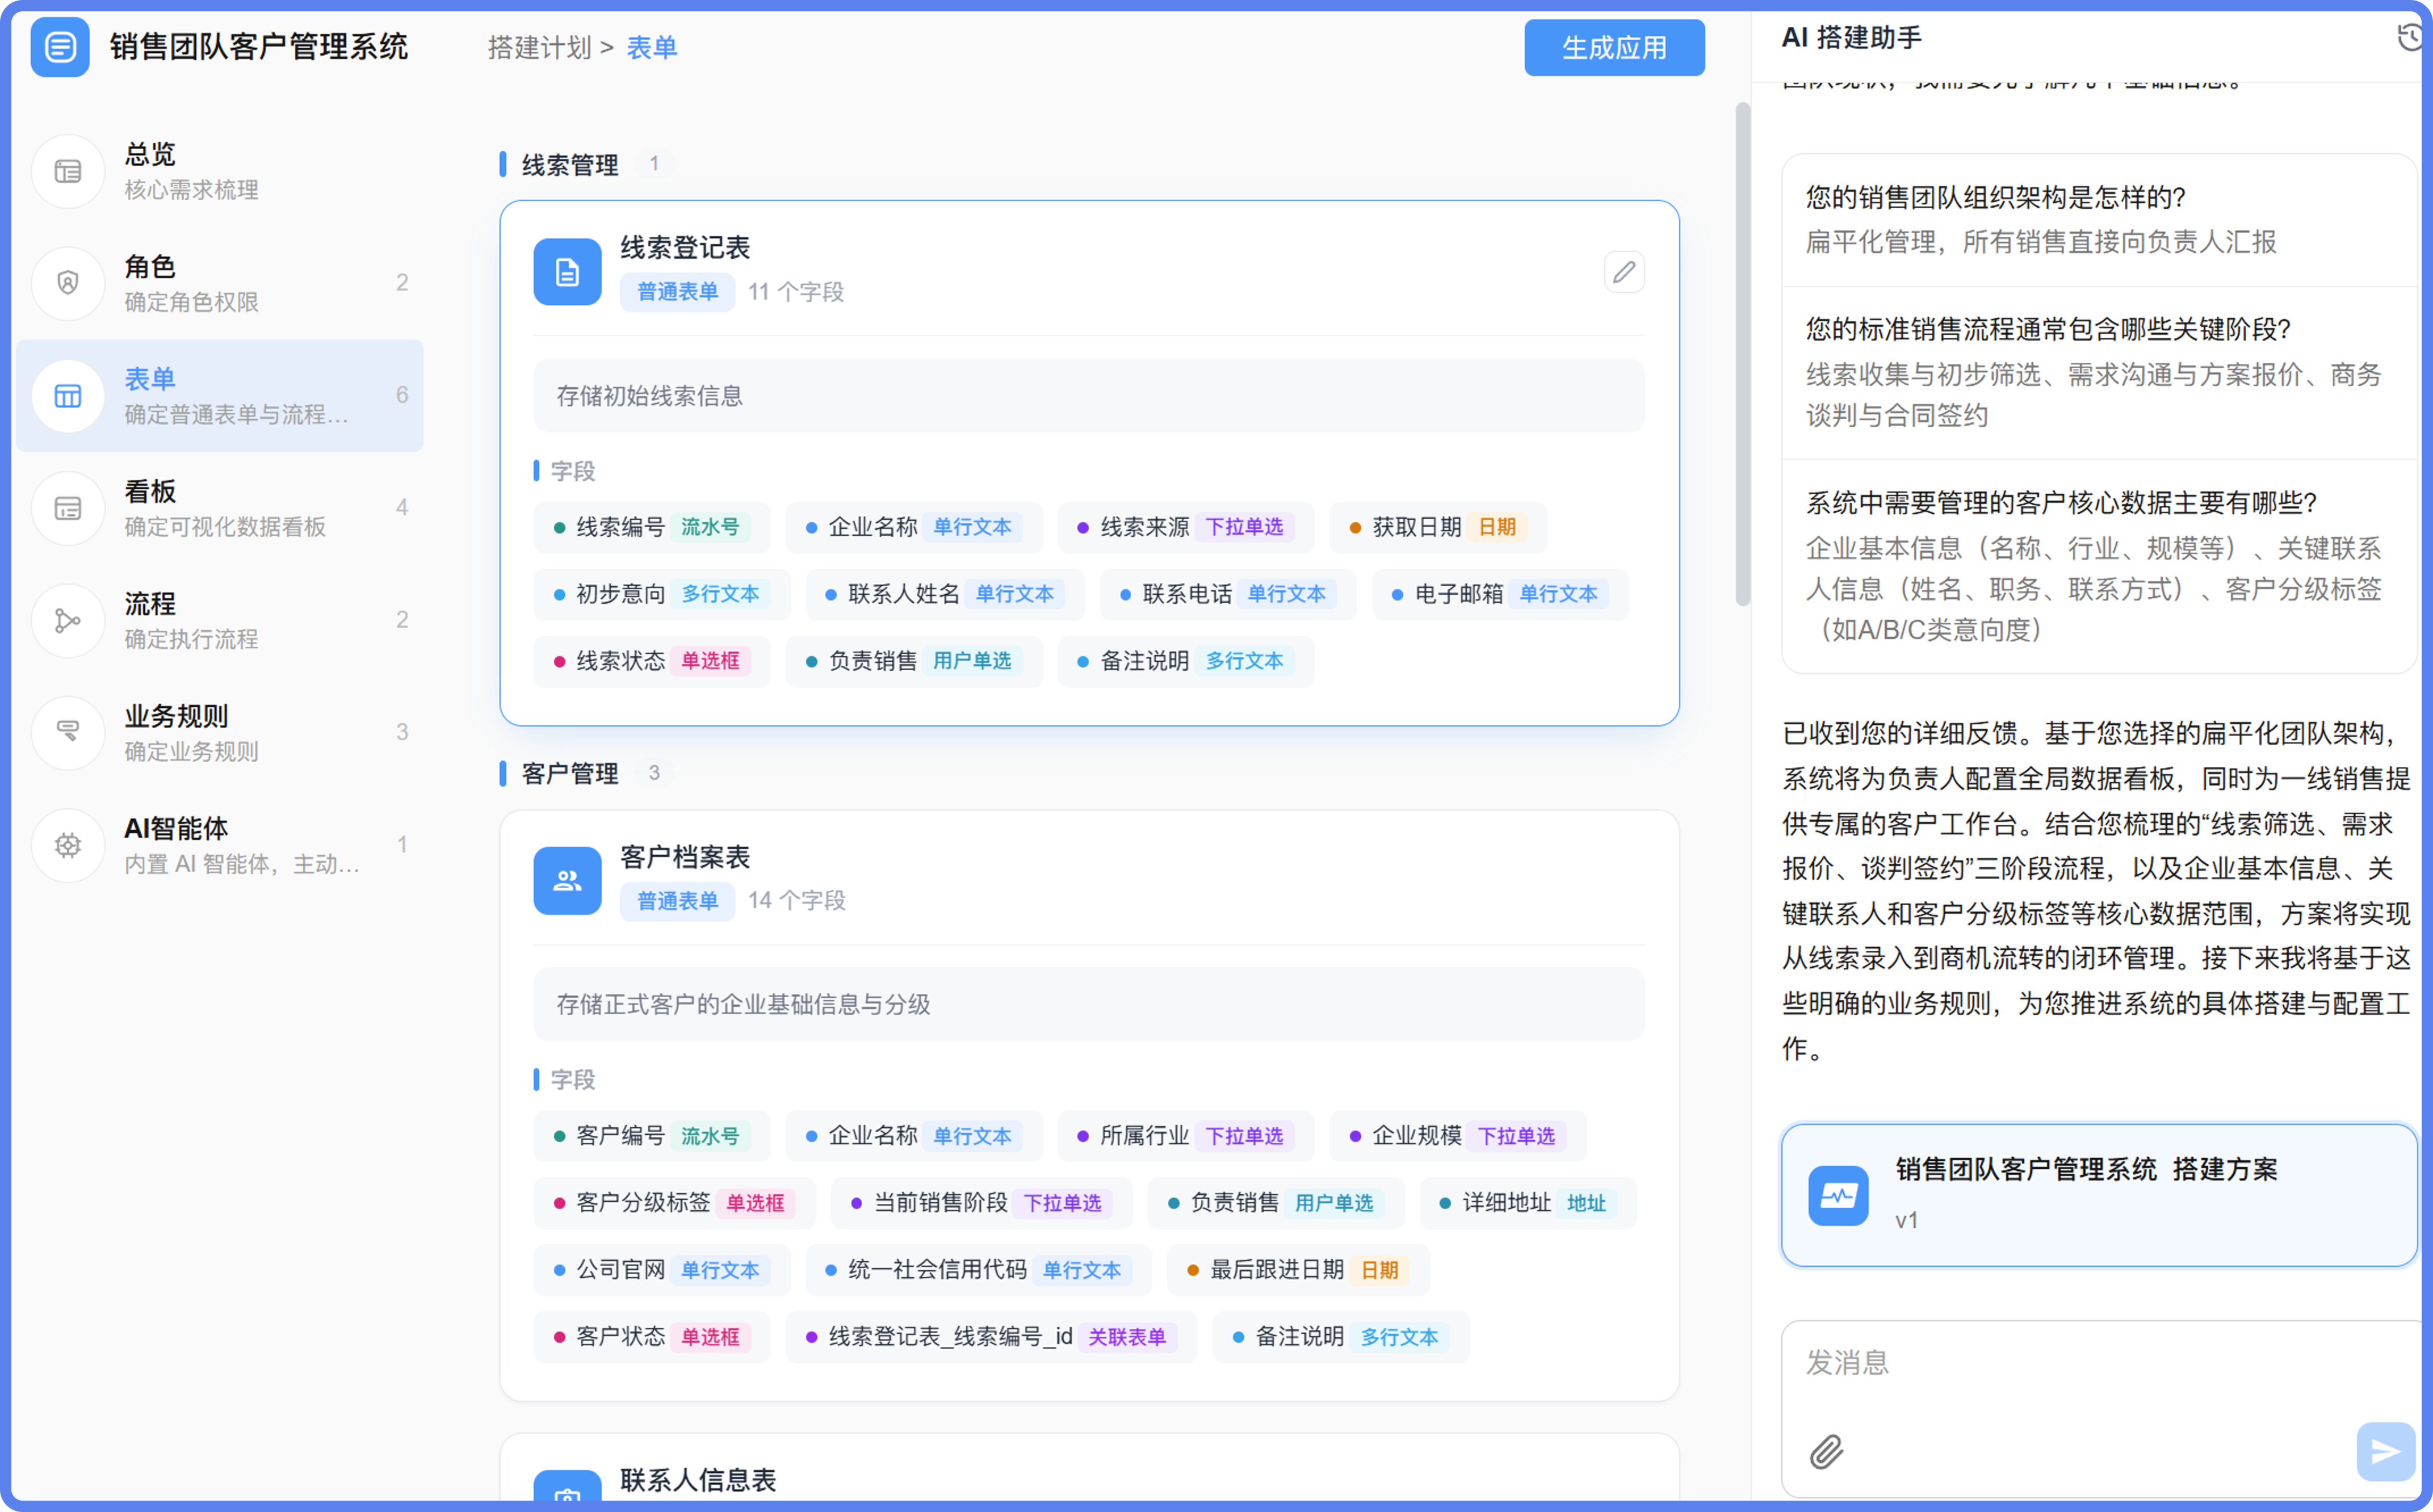Click the 电子邮箱 单行文本 field chip

(1500, 594)
